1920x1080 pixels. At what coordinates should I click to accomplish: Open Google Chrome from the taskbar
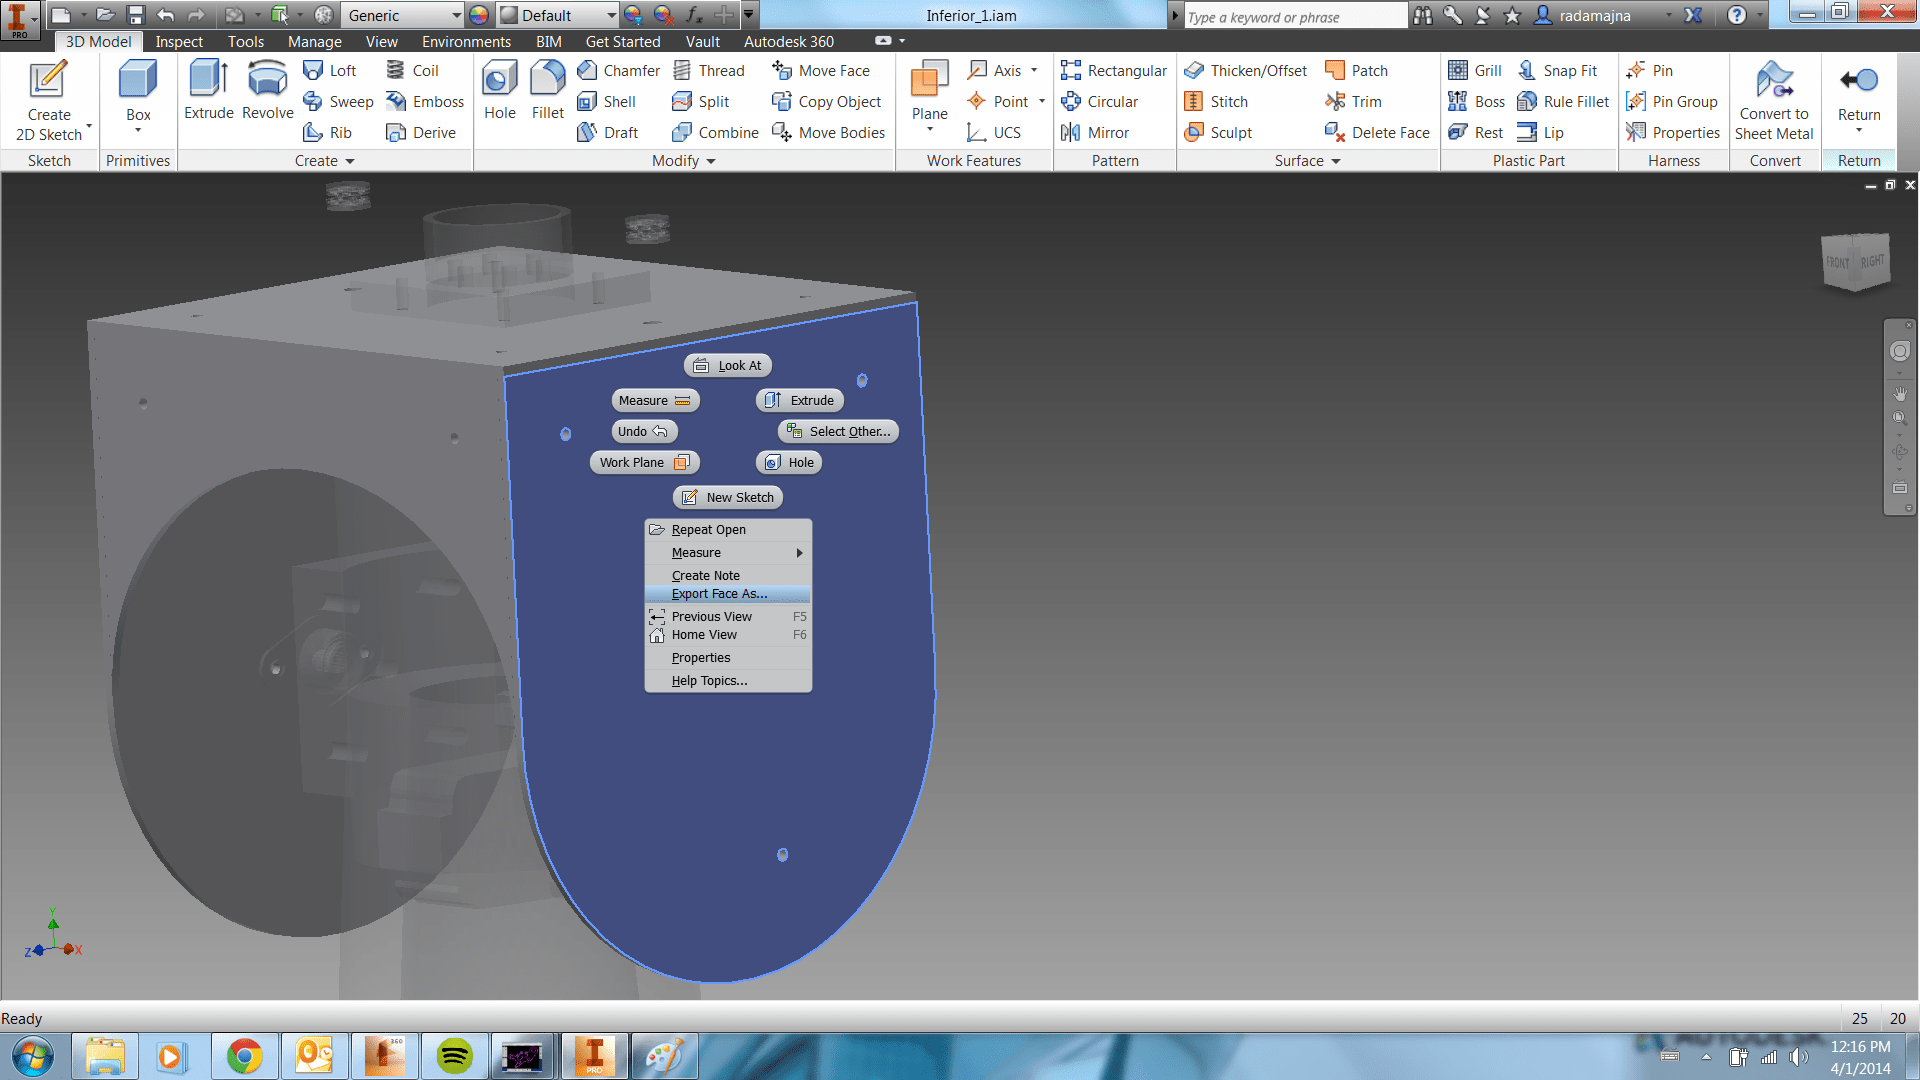click(244, 1056)
